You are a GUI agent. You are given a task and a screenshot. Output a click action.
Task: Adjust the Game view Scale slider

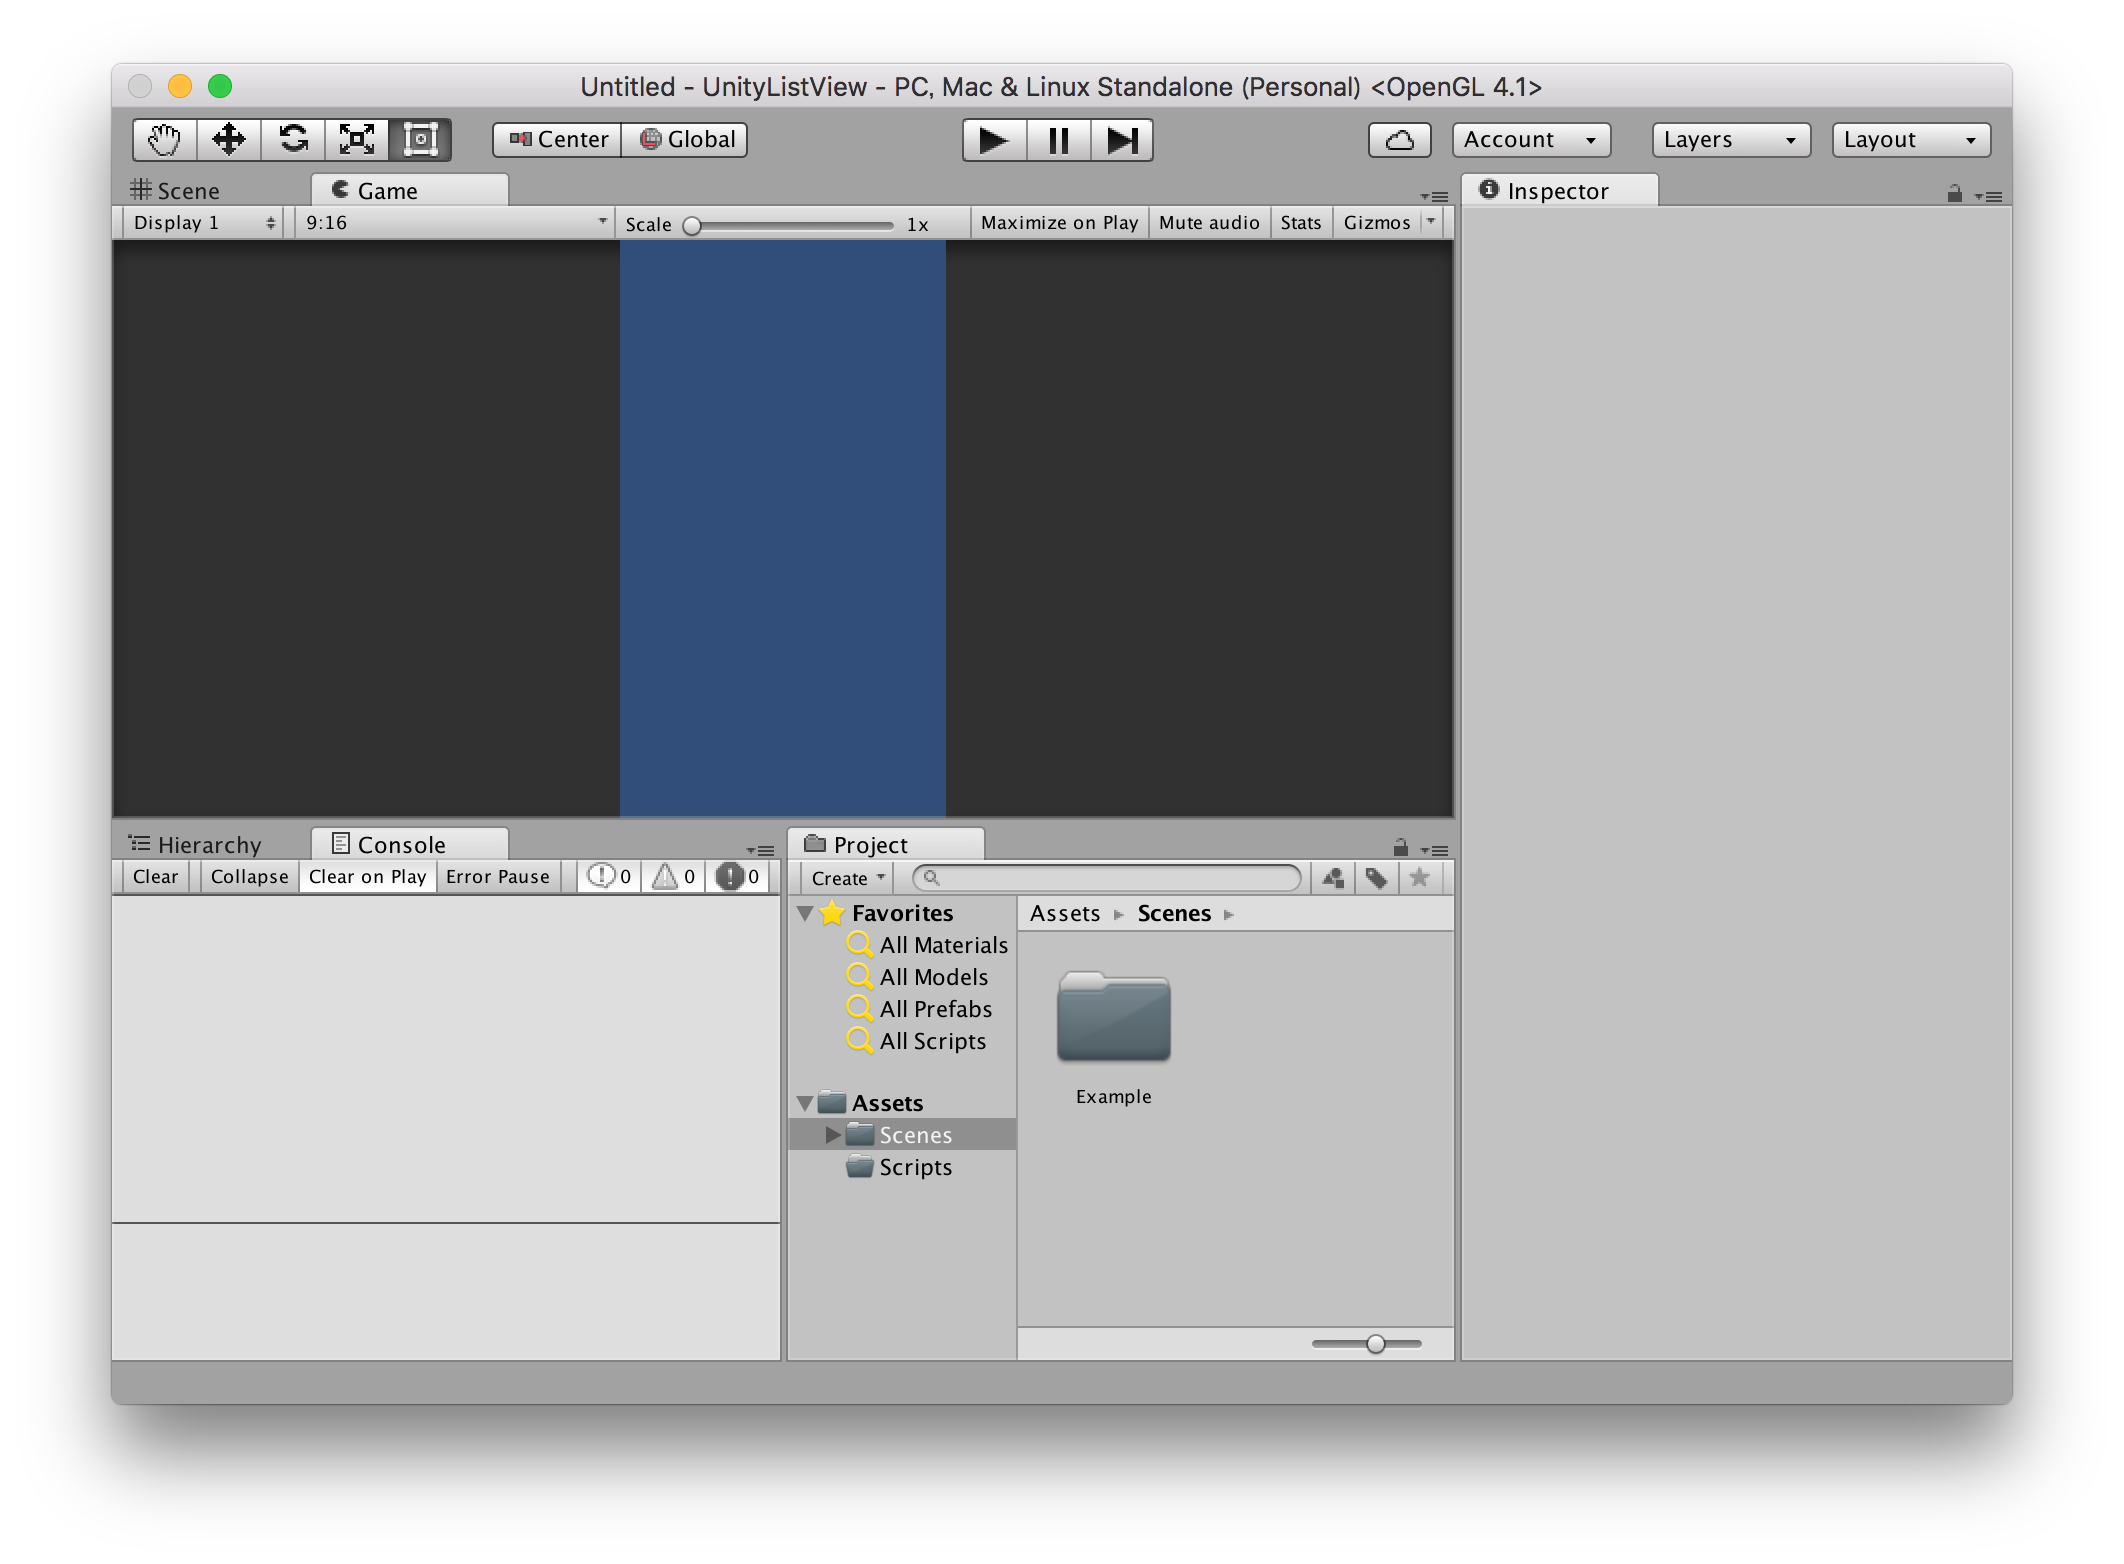coord(692,226)
